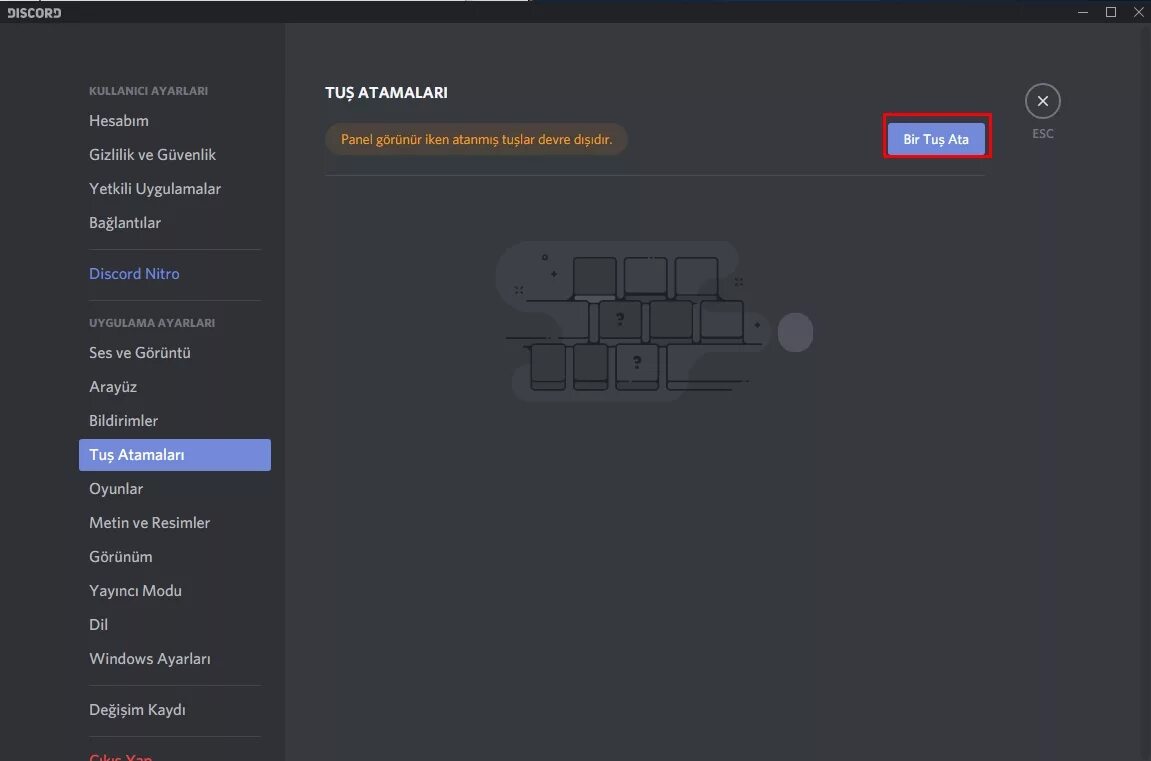Minimize the Discord window
The height and width of the screenshot is (761, 1151).
[x=1083, y=12]
